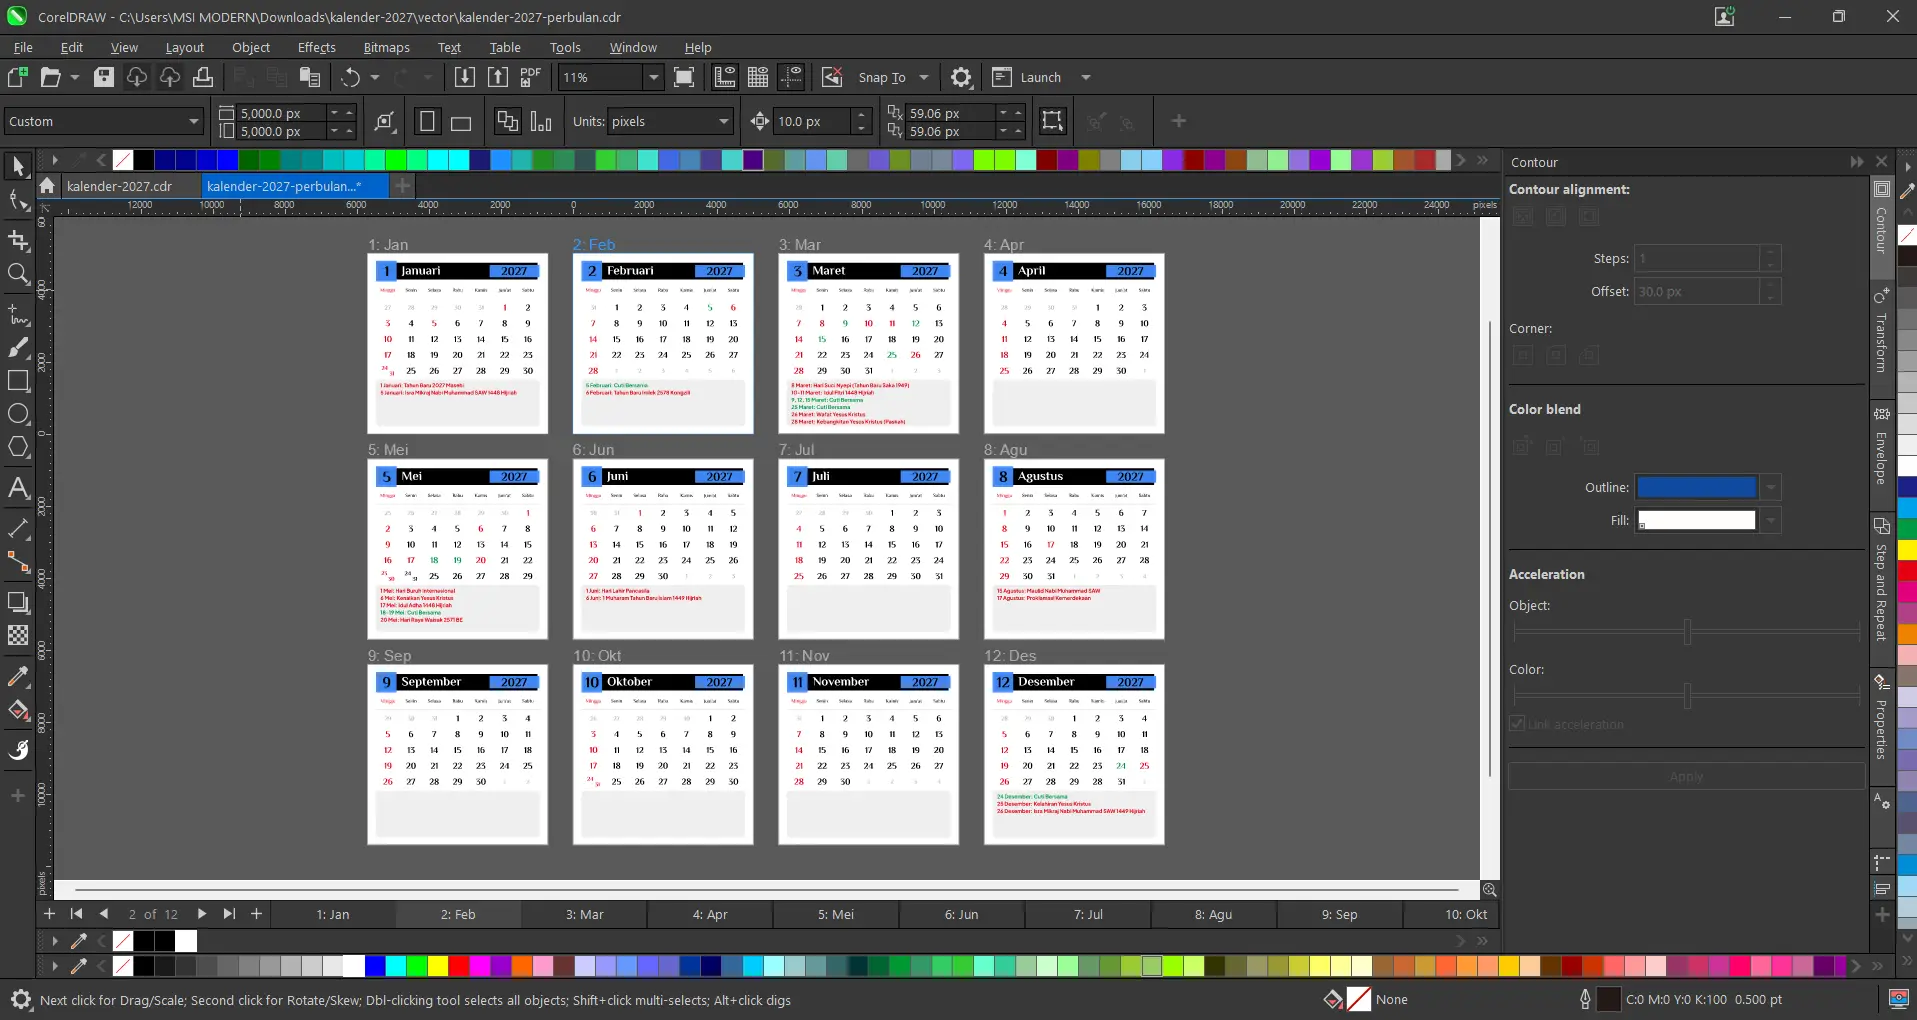Image resolution: width=1917 pixels, height=1020 pixels.
Task: Click Publish to PDF icon
Action: 531,77
